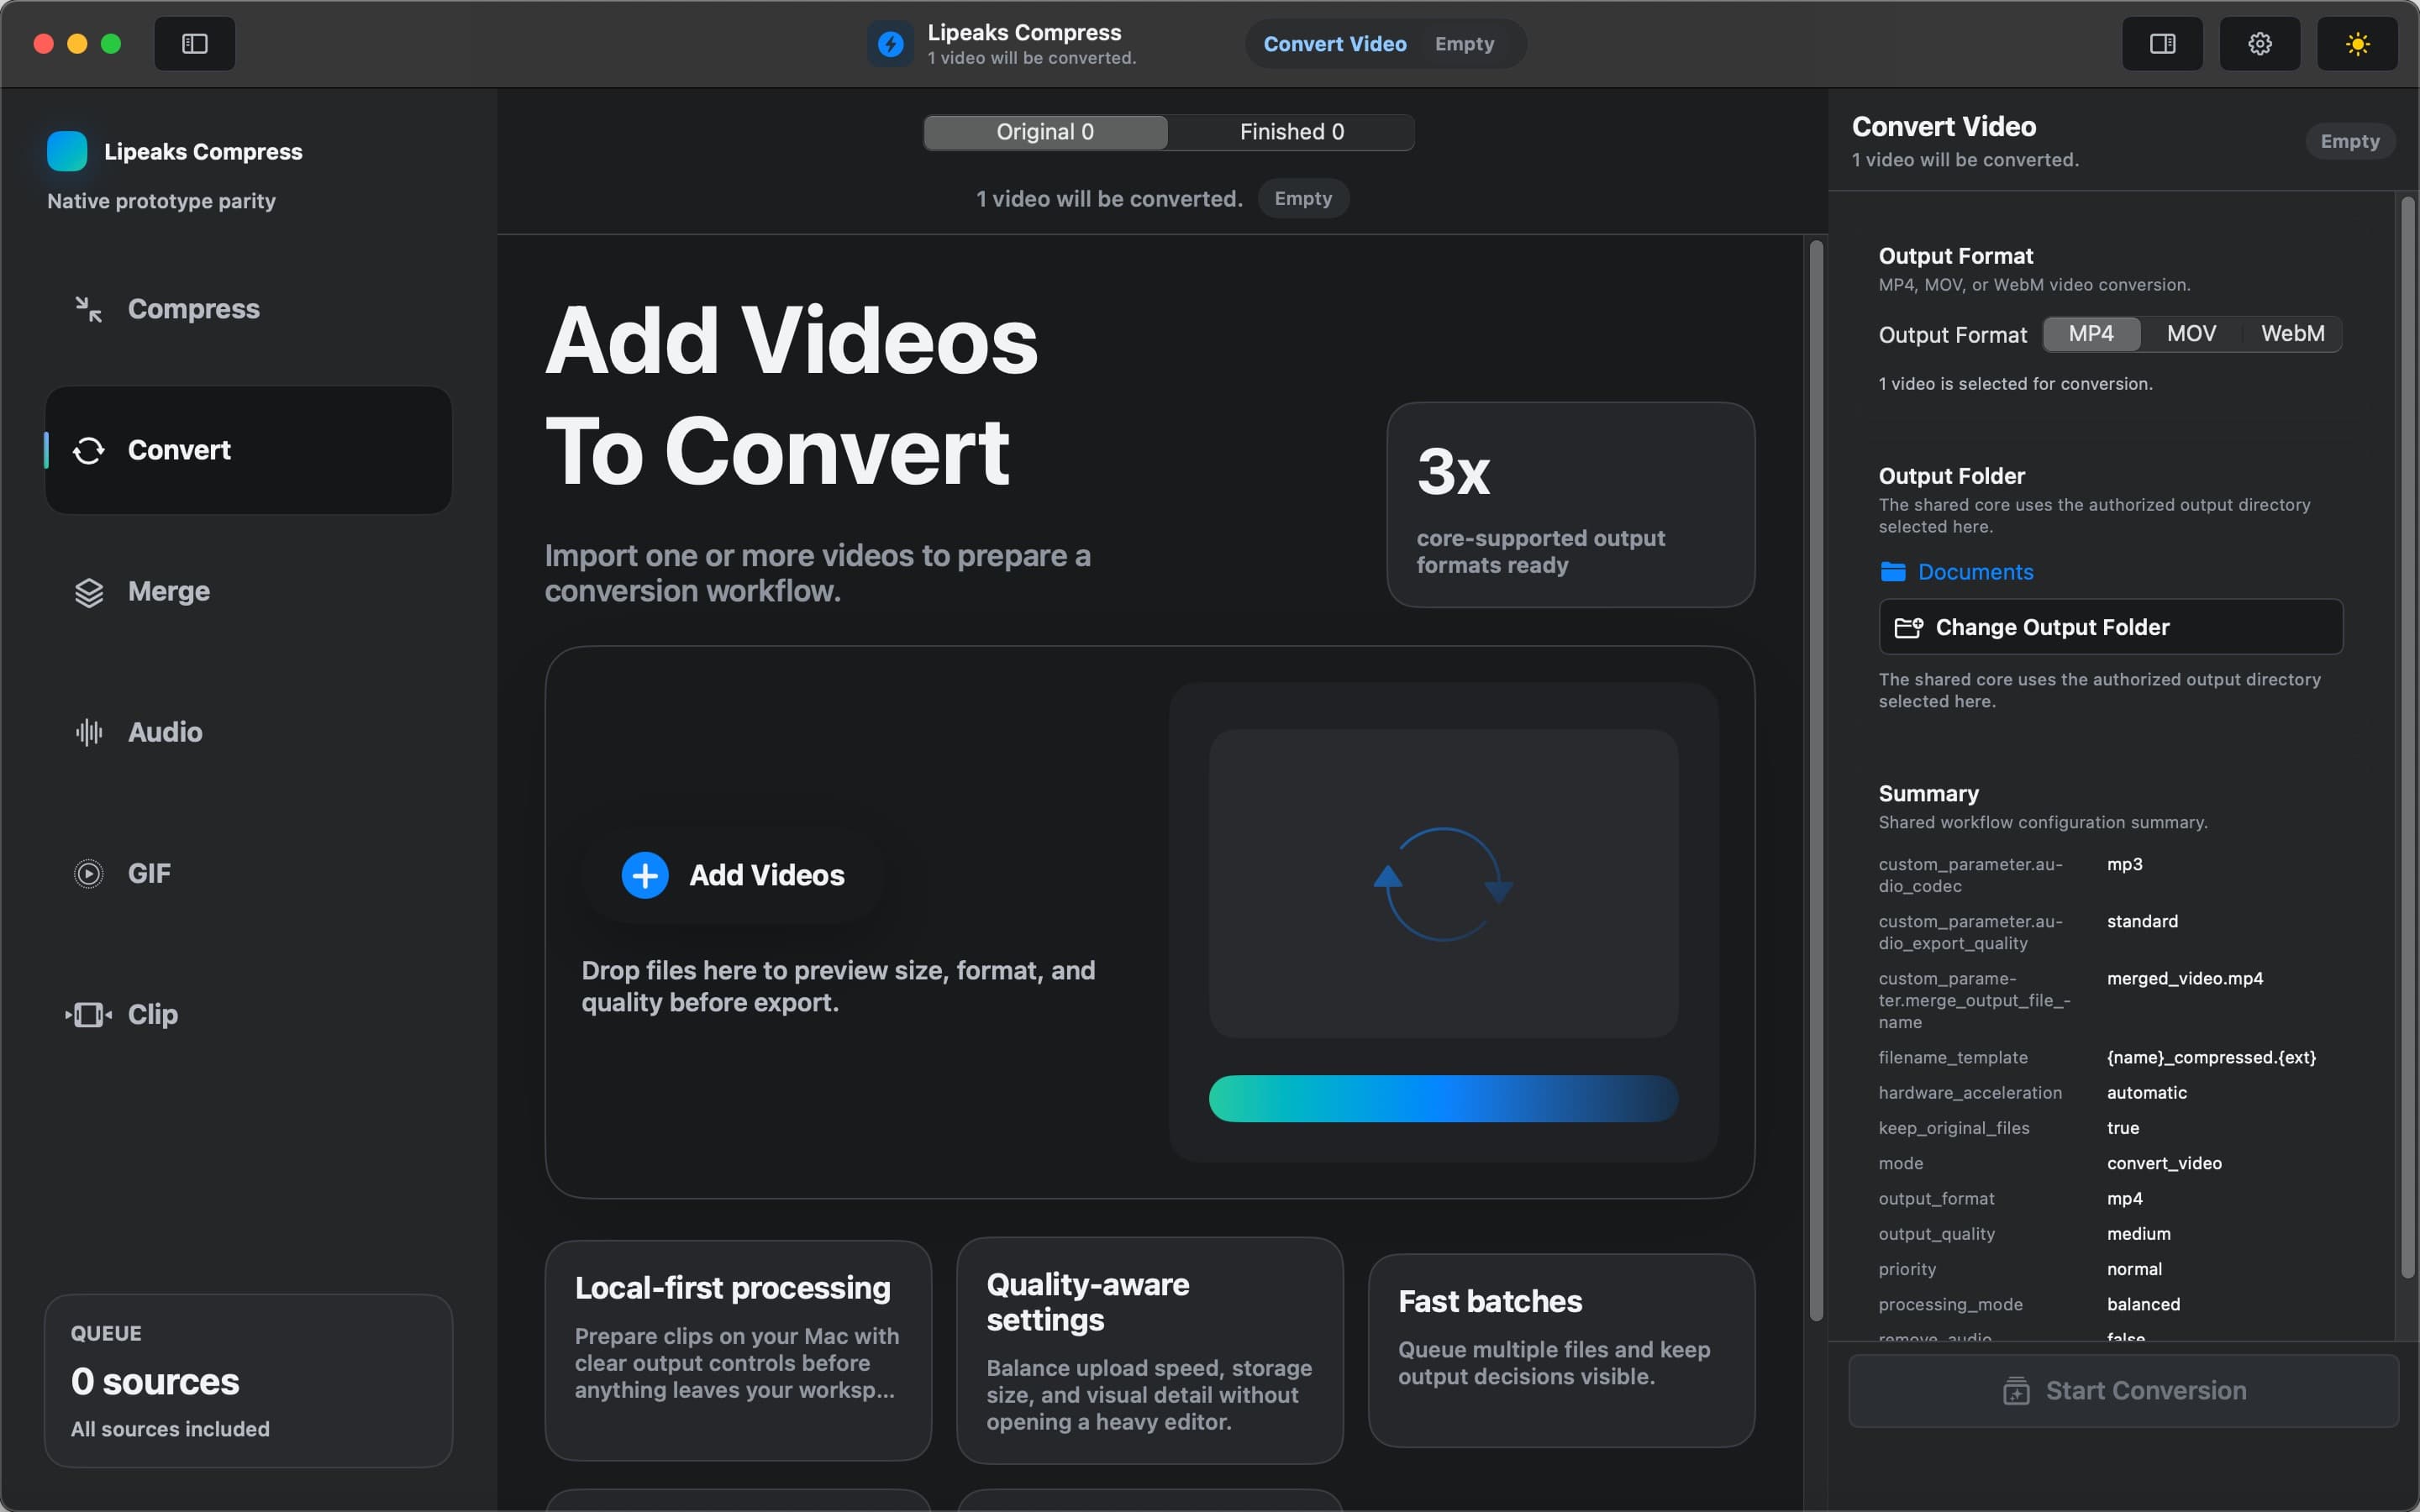Show the Original 0 segment
Image resolution: width=2420 pixels, height=1512 pixels.
pyautogui.click(x=1045, y=132)
